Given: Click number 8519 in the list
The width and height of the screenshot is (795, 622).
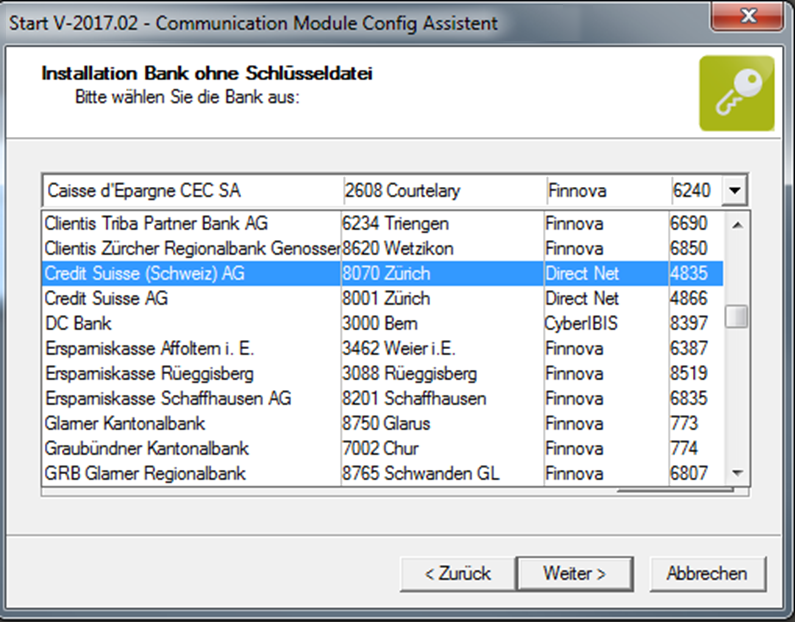Looking at the screenshot, I should coord(689,373).
